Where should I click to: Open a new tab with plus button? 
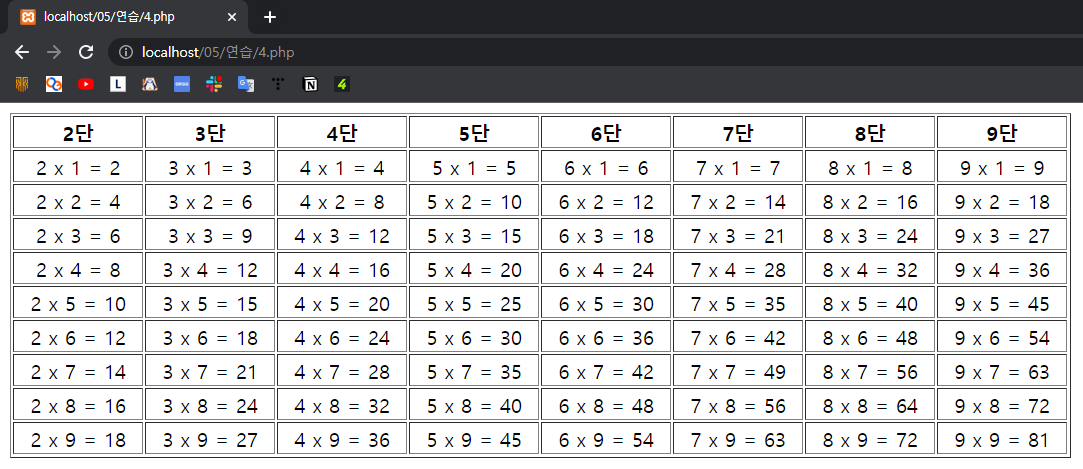(x=270, y=17)
